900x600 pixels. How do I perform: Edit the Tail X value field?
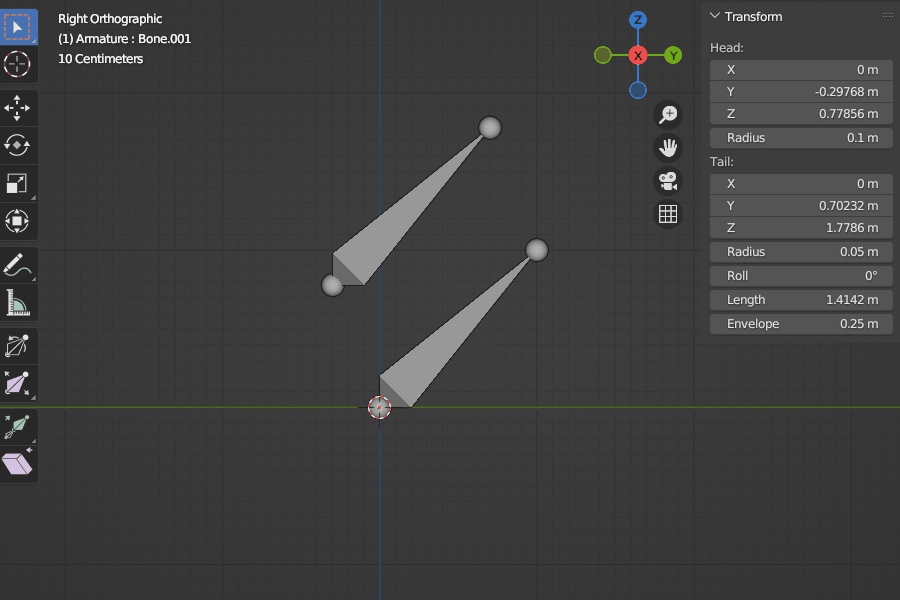(x=801, y=184)
